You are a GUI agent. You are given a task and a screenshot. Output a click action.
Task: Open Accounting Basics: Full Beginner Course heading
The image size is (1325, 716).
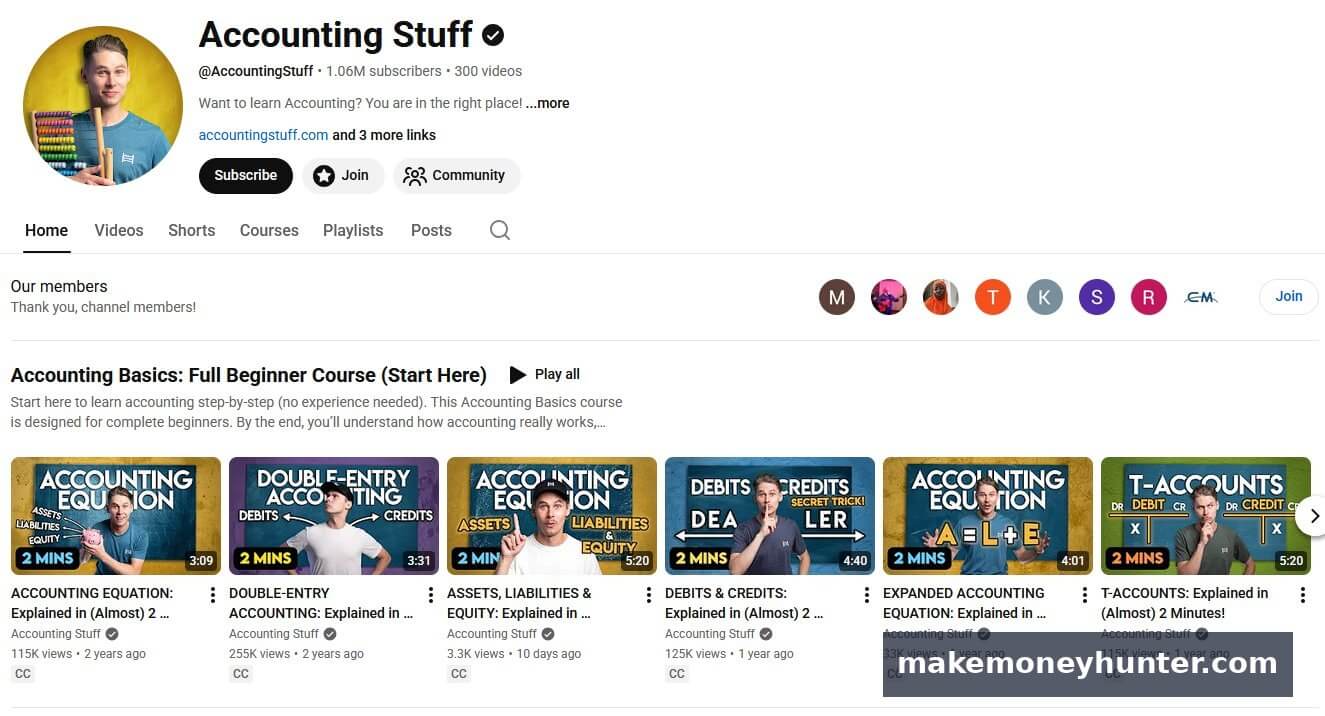[x=249, y=375]
